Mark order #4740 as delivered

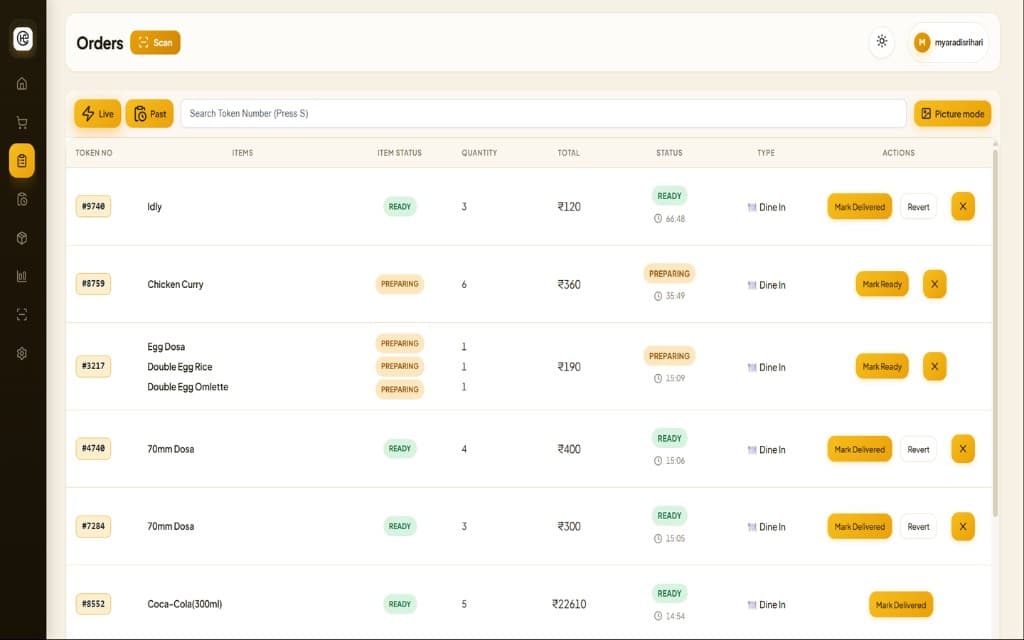pos(859,449)
